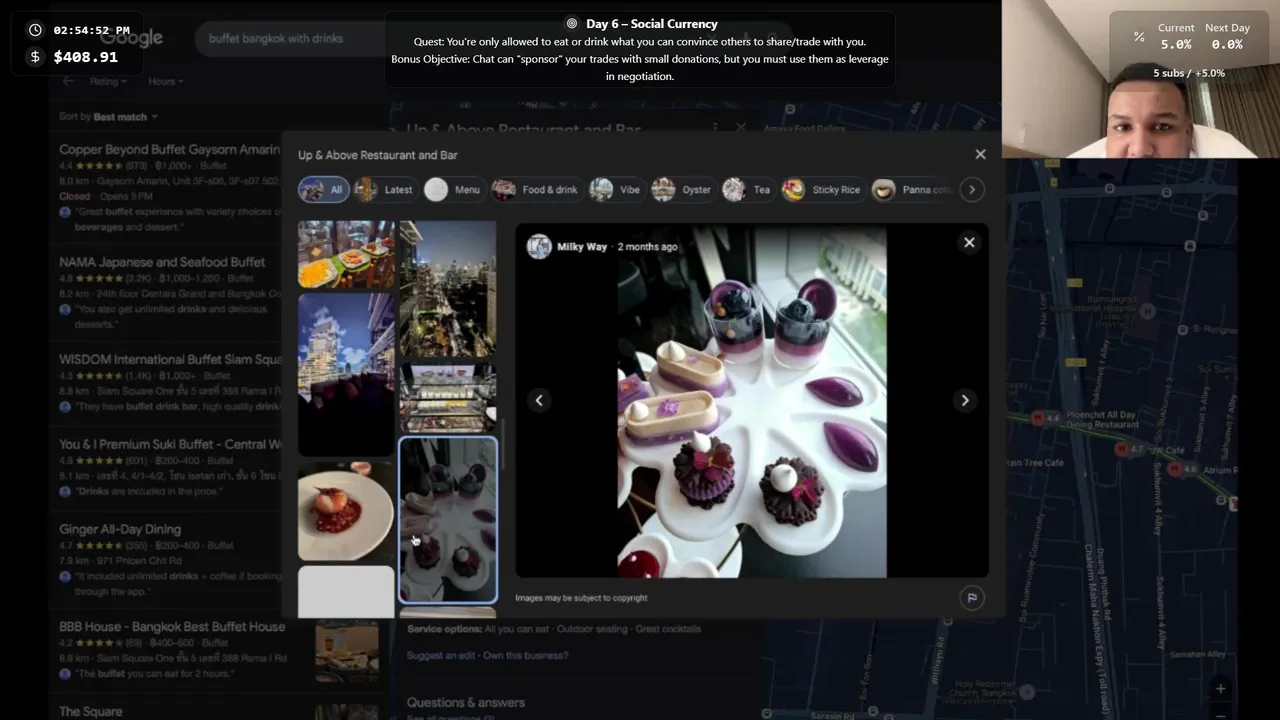Open The Square result
Image resolution: width=1280 pixels, height=720 pixels.
[91, 711]
